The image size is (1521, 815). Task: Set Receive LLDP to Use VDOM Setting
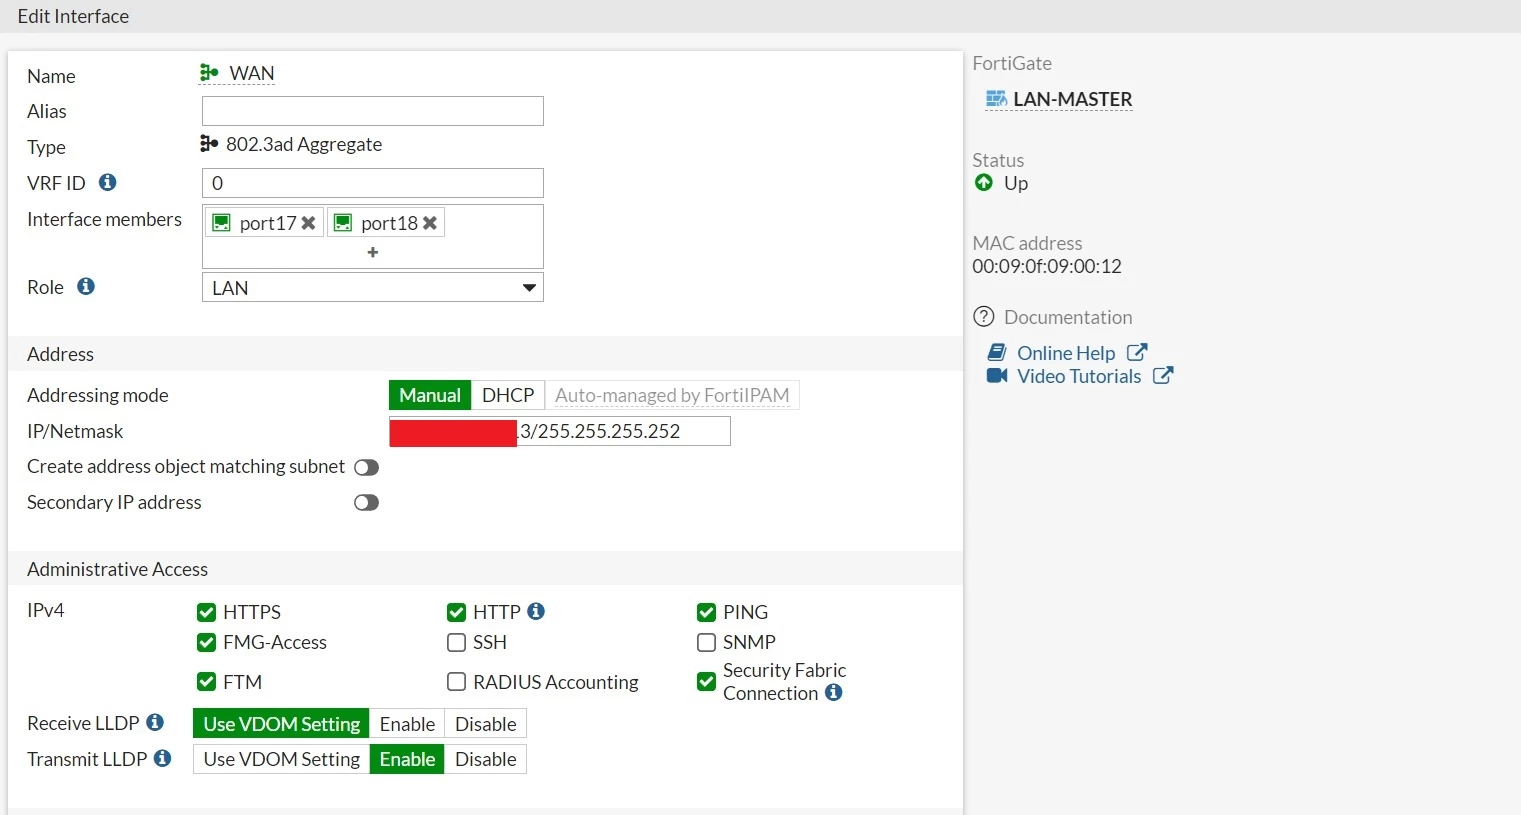pos(281,723)
